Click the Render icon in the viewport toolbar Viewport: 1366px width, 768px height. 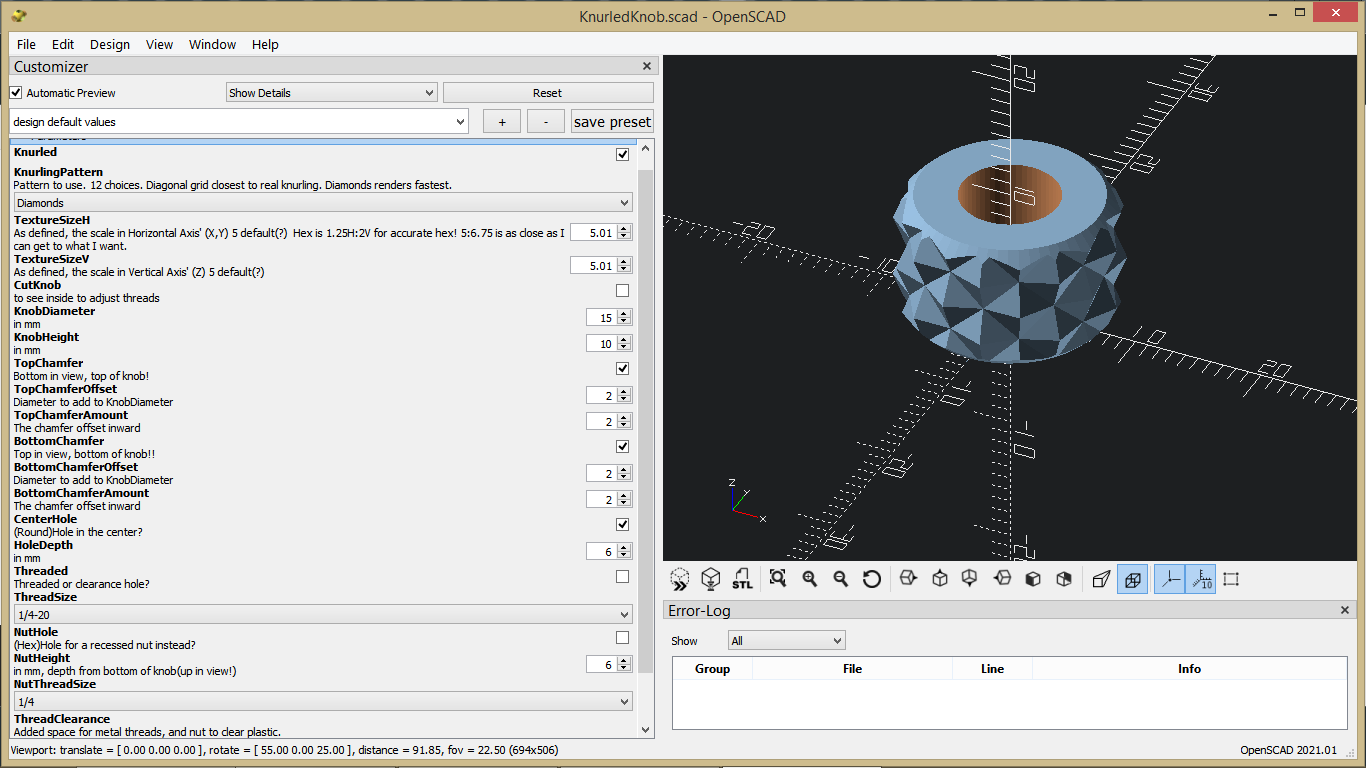click(x=712, y=579)
